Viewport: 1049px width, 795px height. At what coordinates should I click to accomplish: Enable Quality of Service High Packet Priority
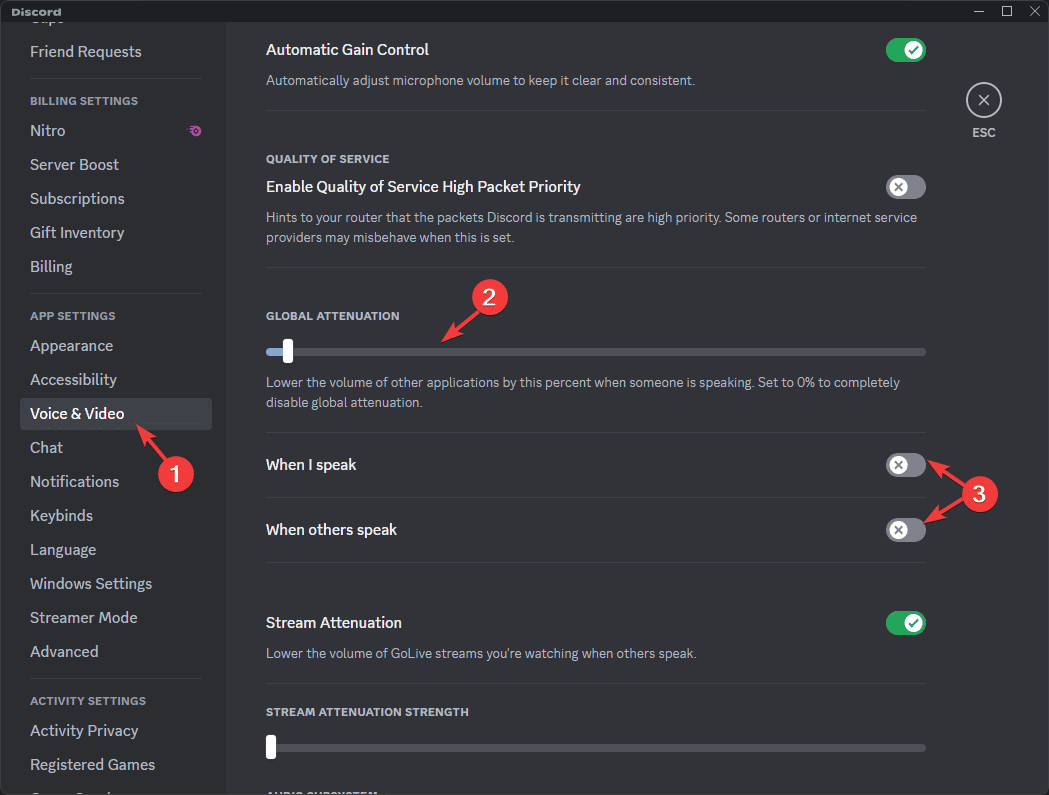(905, 187)
